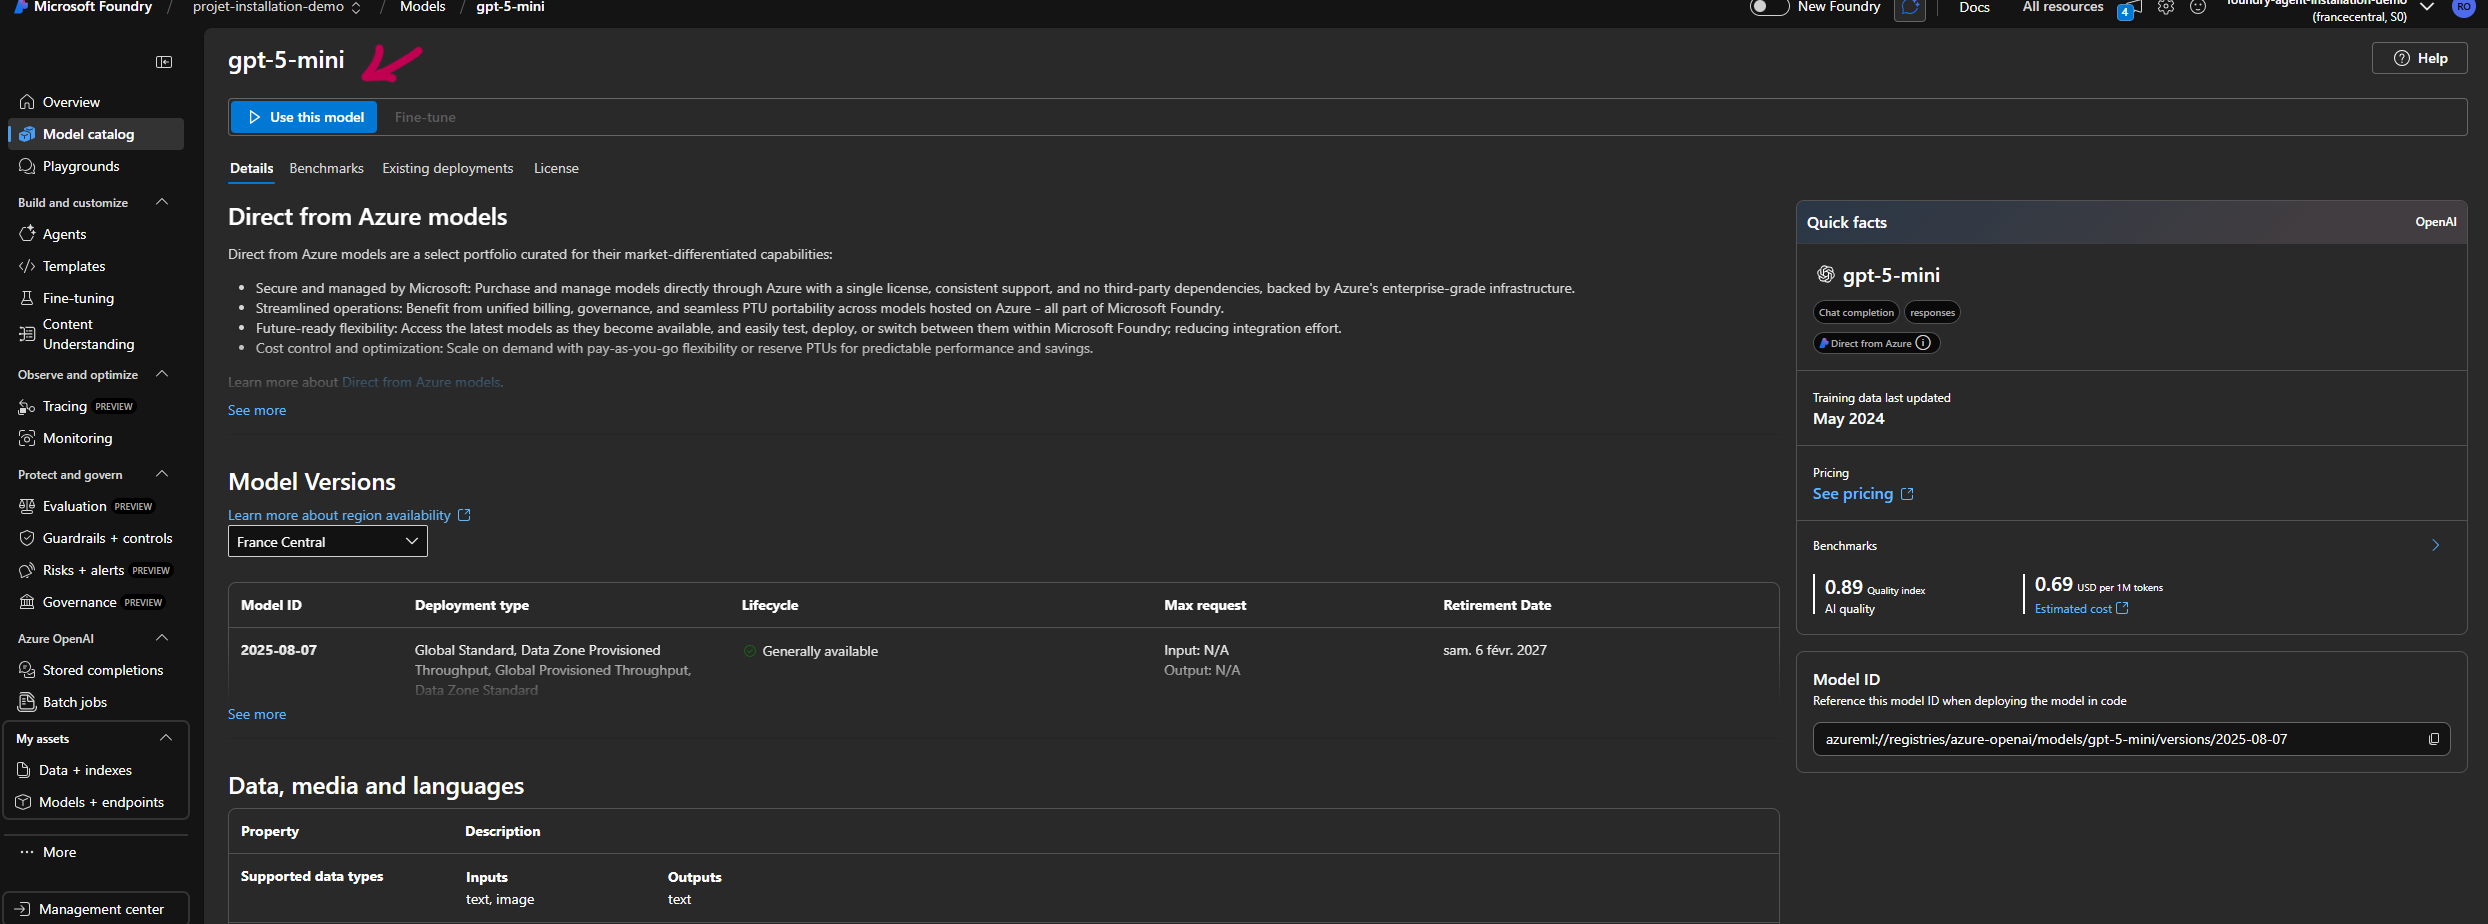This screenshot has height=924, width=2488.
Task: Collapse the left navigation sidebar
Action: pos(164,62)
